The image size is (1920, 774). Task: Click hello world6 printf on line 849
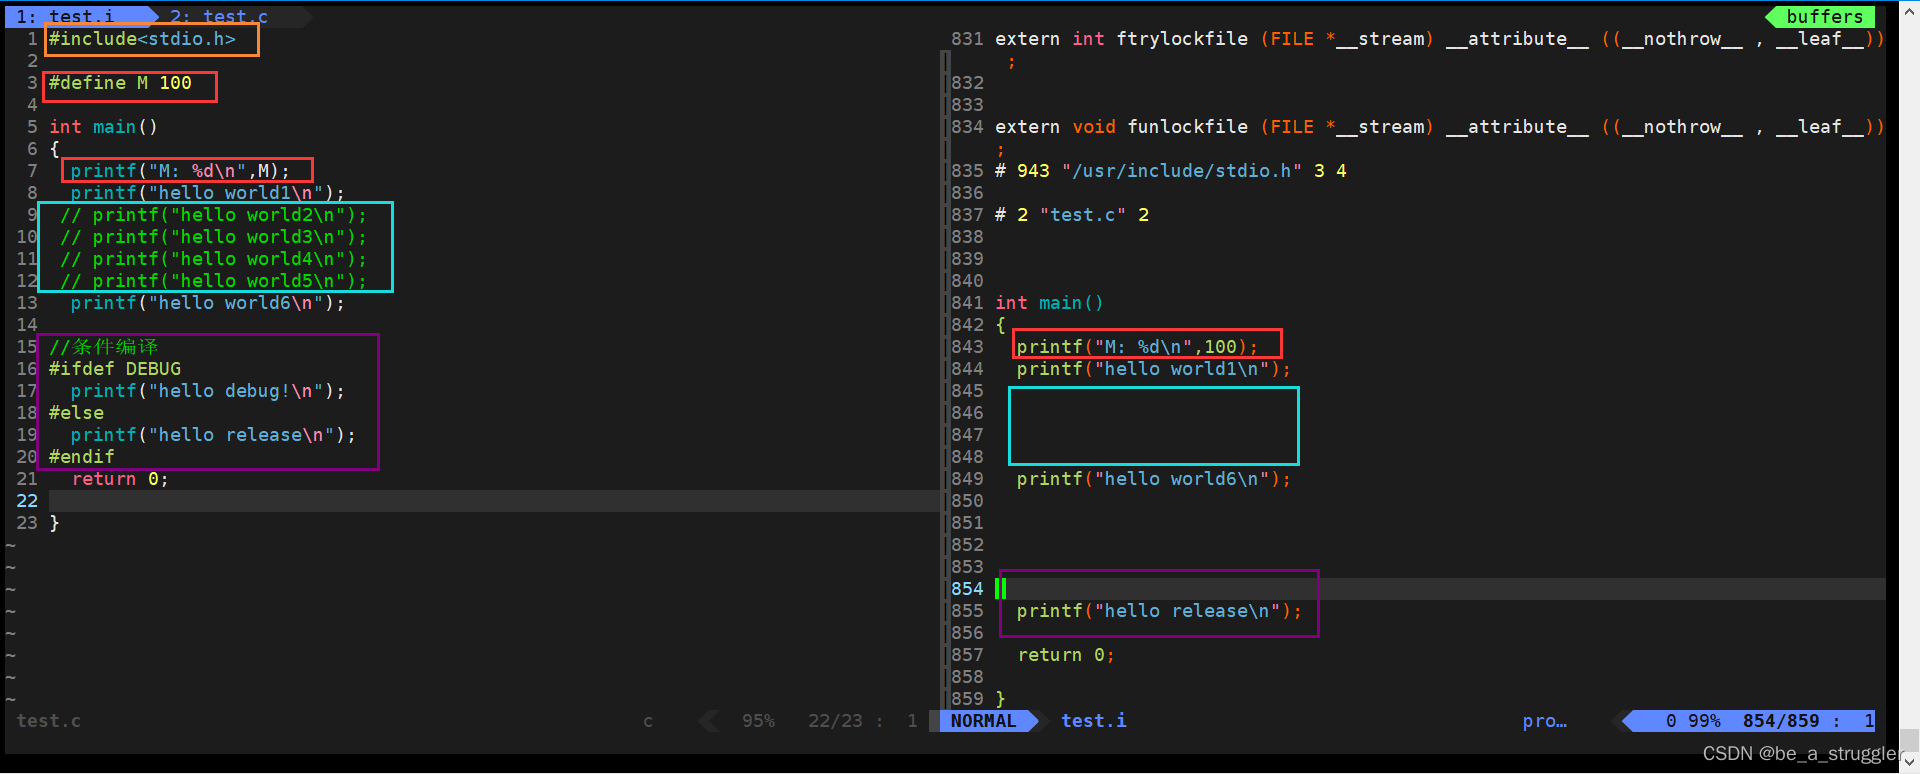[1154, 479]
